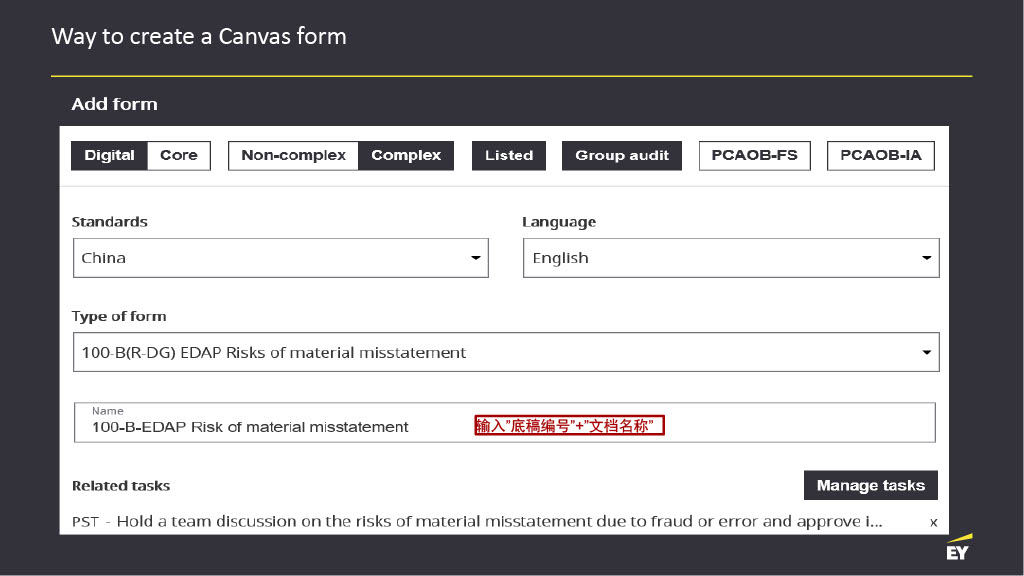
Task: Toggle the Listed filter
Action: coord(509,155)
